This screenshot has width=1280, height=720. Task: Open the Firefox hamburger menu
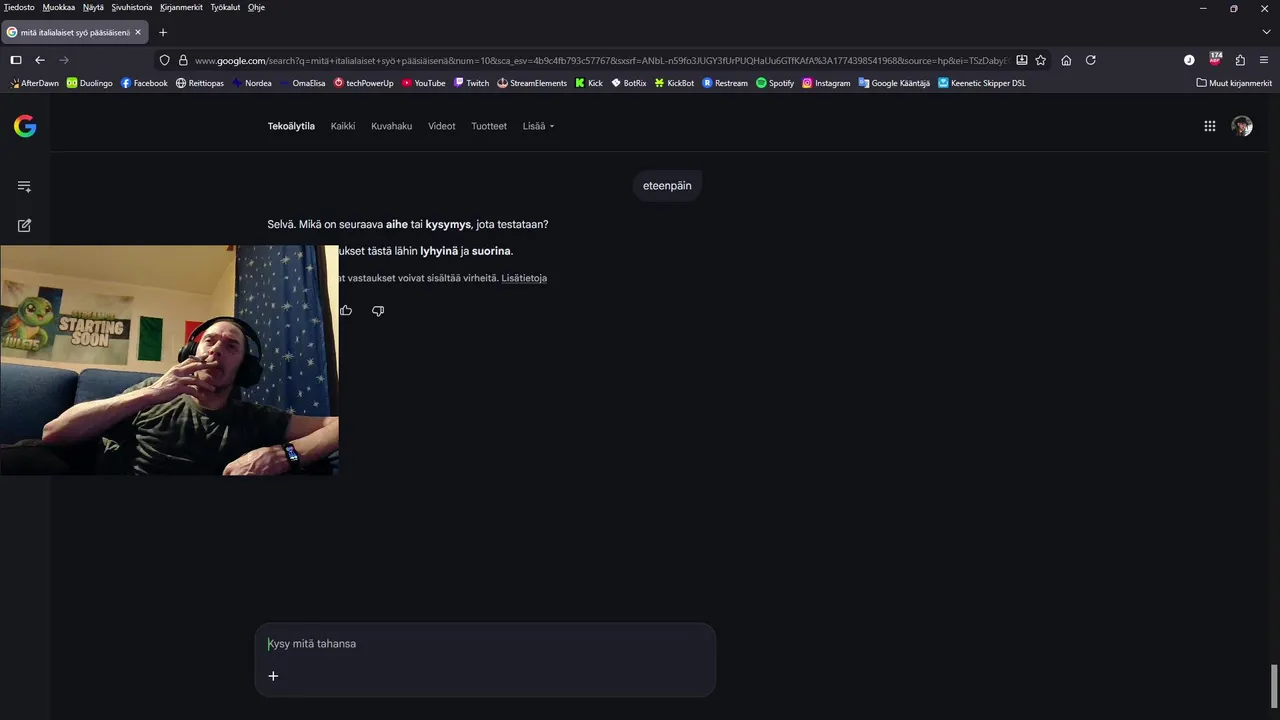click(1264, 60)
